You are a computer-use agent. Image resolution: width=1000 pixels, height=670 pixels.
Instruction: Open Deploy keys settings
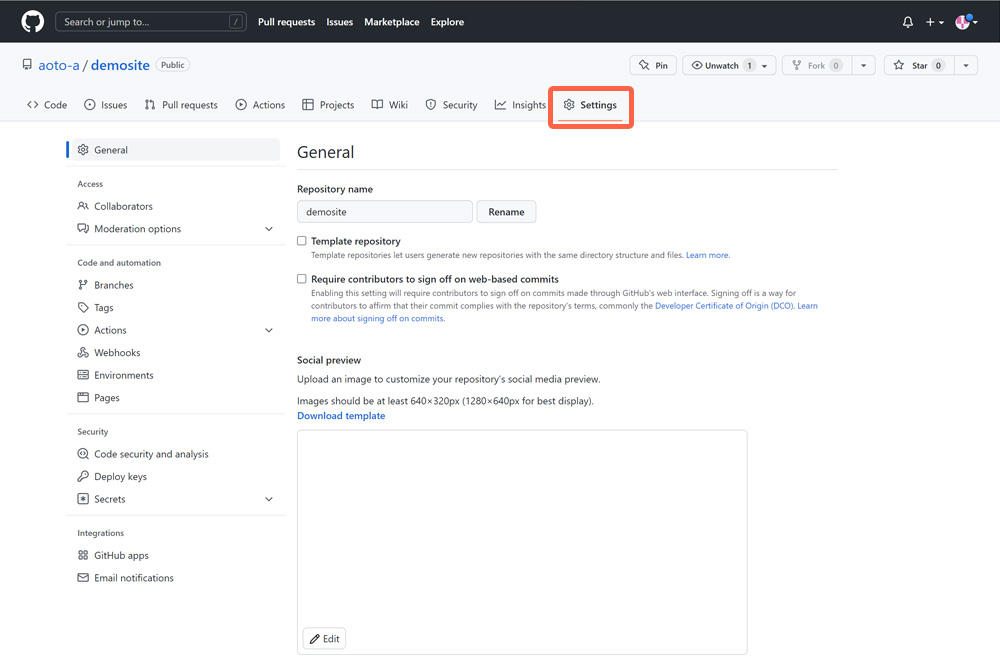(x=112, y=476)
